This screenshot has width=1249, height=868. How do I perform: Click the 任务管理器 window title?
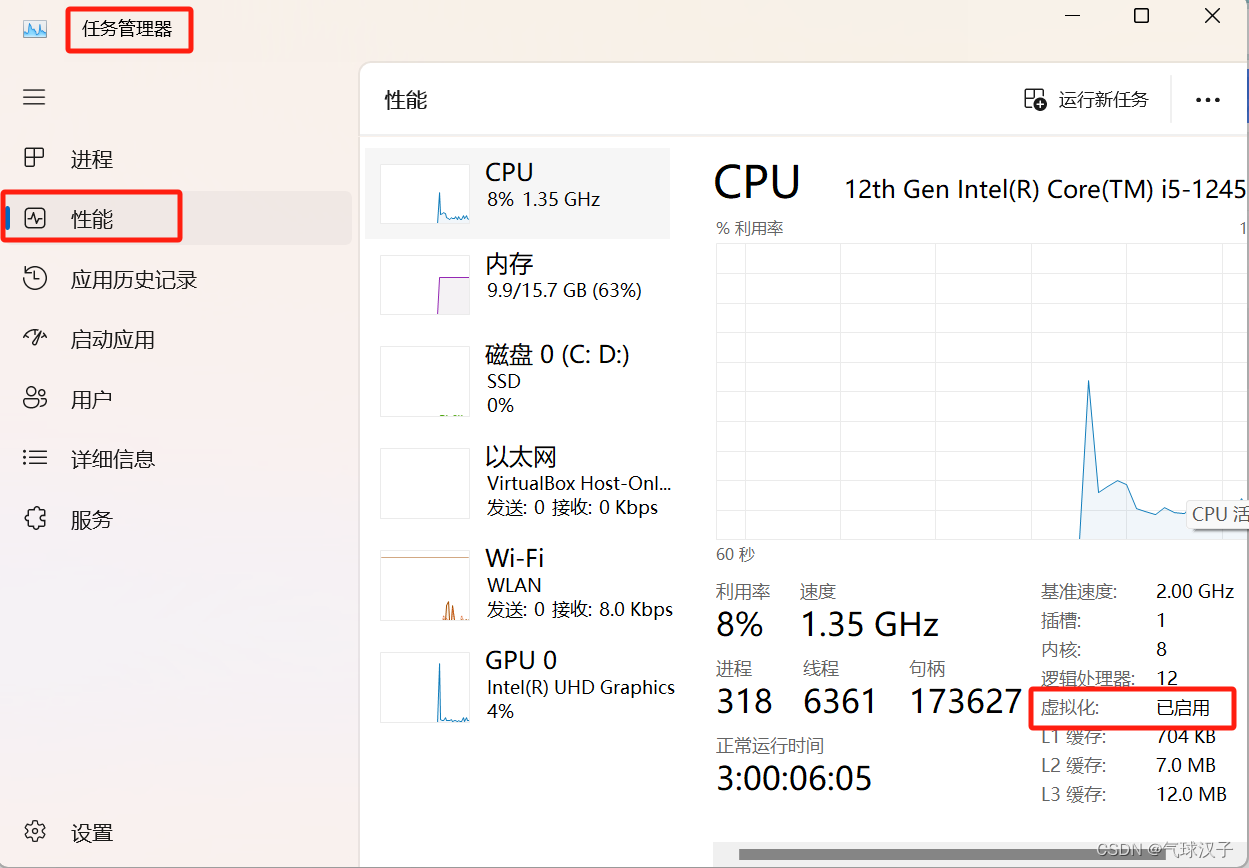(127, 29)
